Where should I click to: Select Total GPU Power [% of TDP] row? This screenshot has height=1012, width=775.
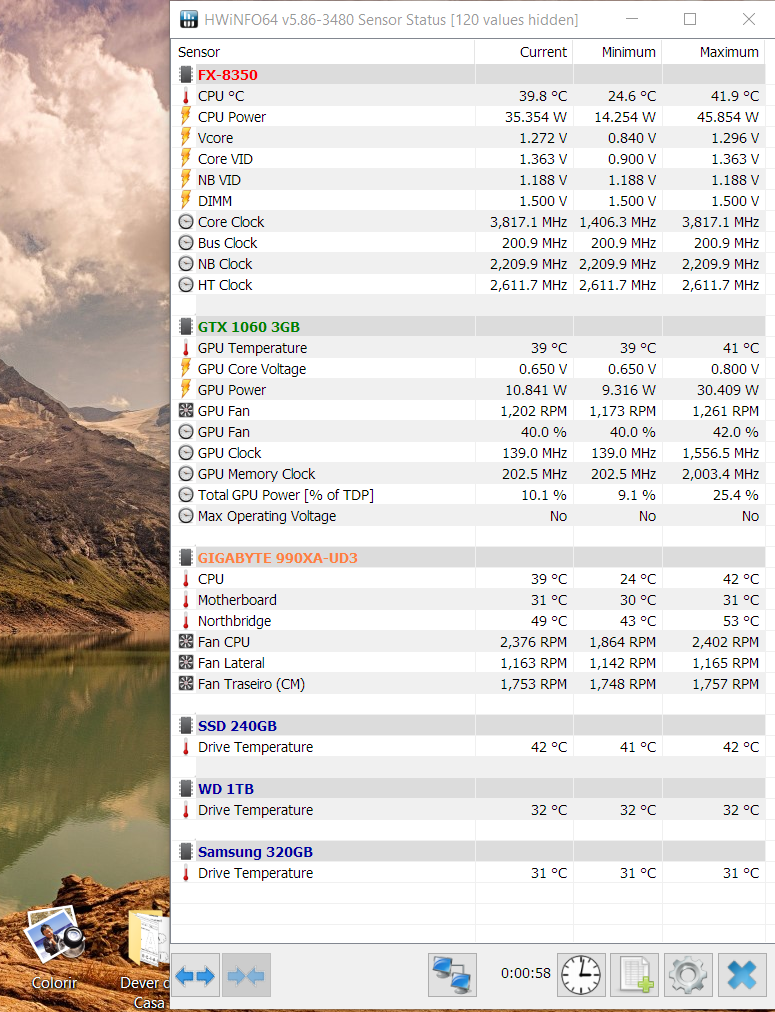[x=468, y=494]
